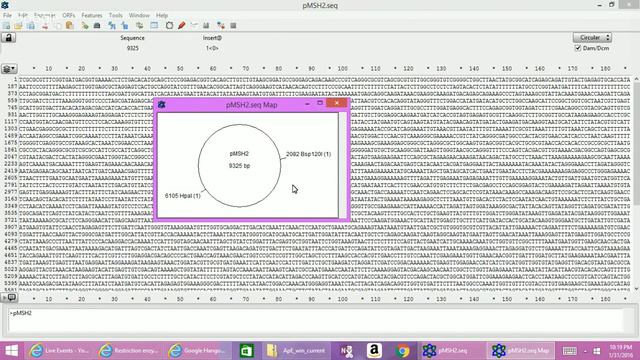Open the Edit menu
The width and height of the screenshot is (640, 360).
(23, 16)
